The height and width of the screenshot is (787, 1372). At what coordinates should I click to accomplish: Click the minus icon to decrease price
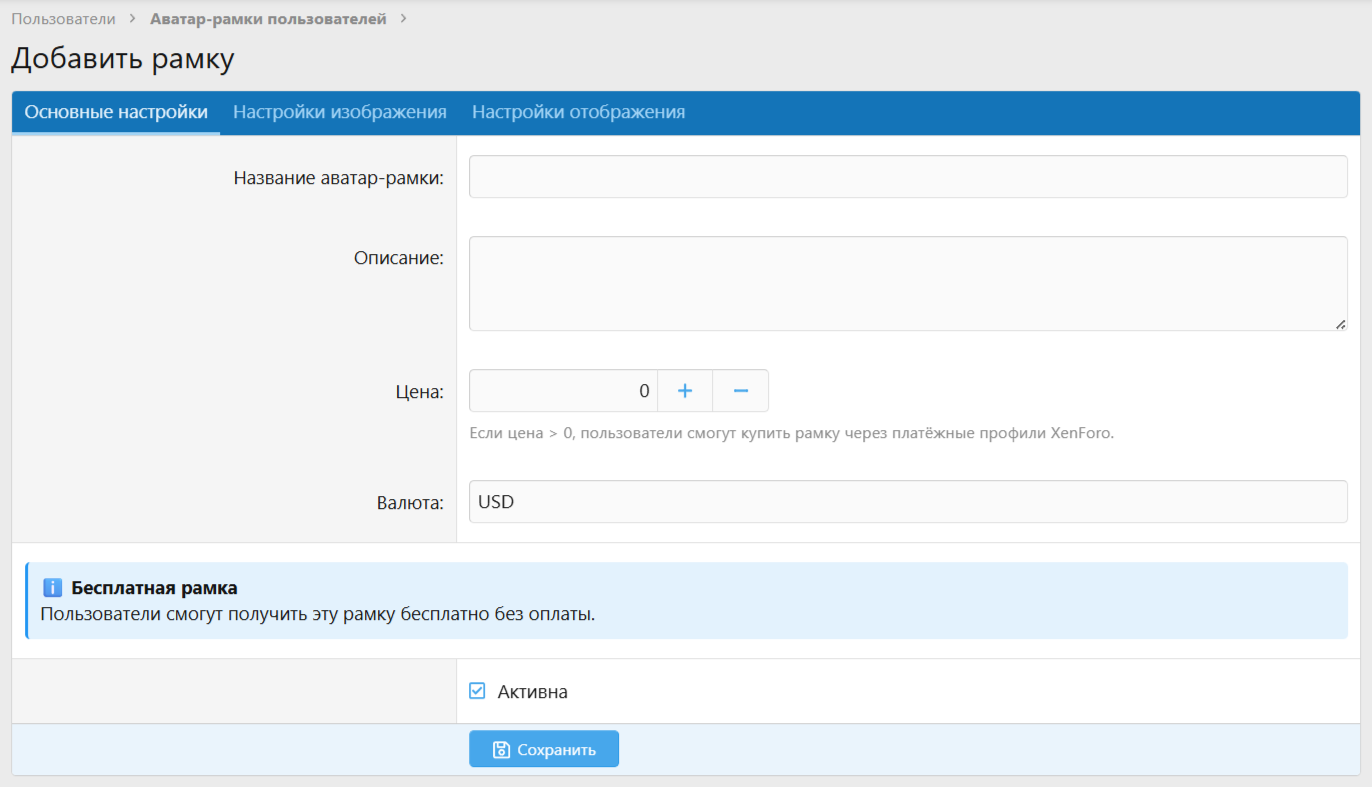click(x=741, y=391)
